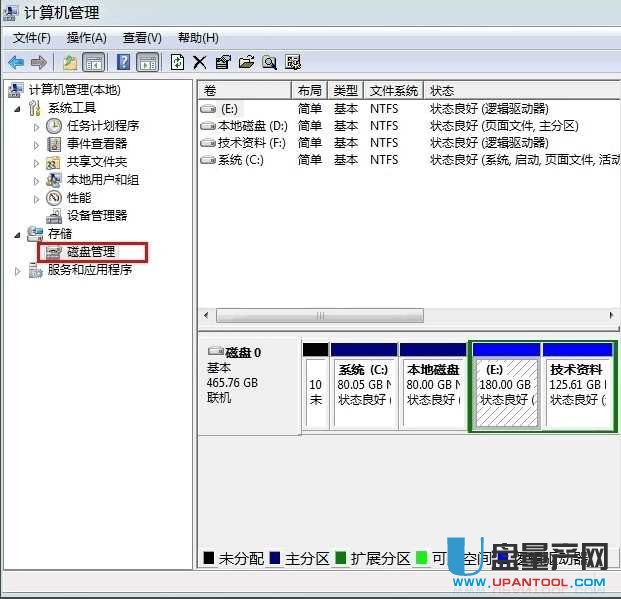This screenshot has width=621, height=599.
Task: Open the 查看(V) menu
Action: click(x=141, y=38)
